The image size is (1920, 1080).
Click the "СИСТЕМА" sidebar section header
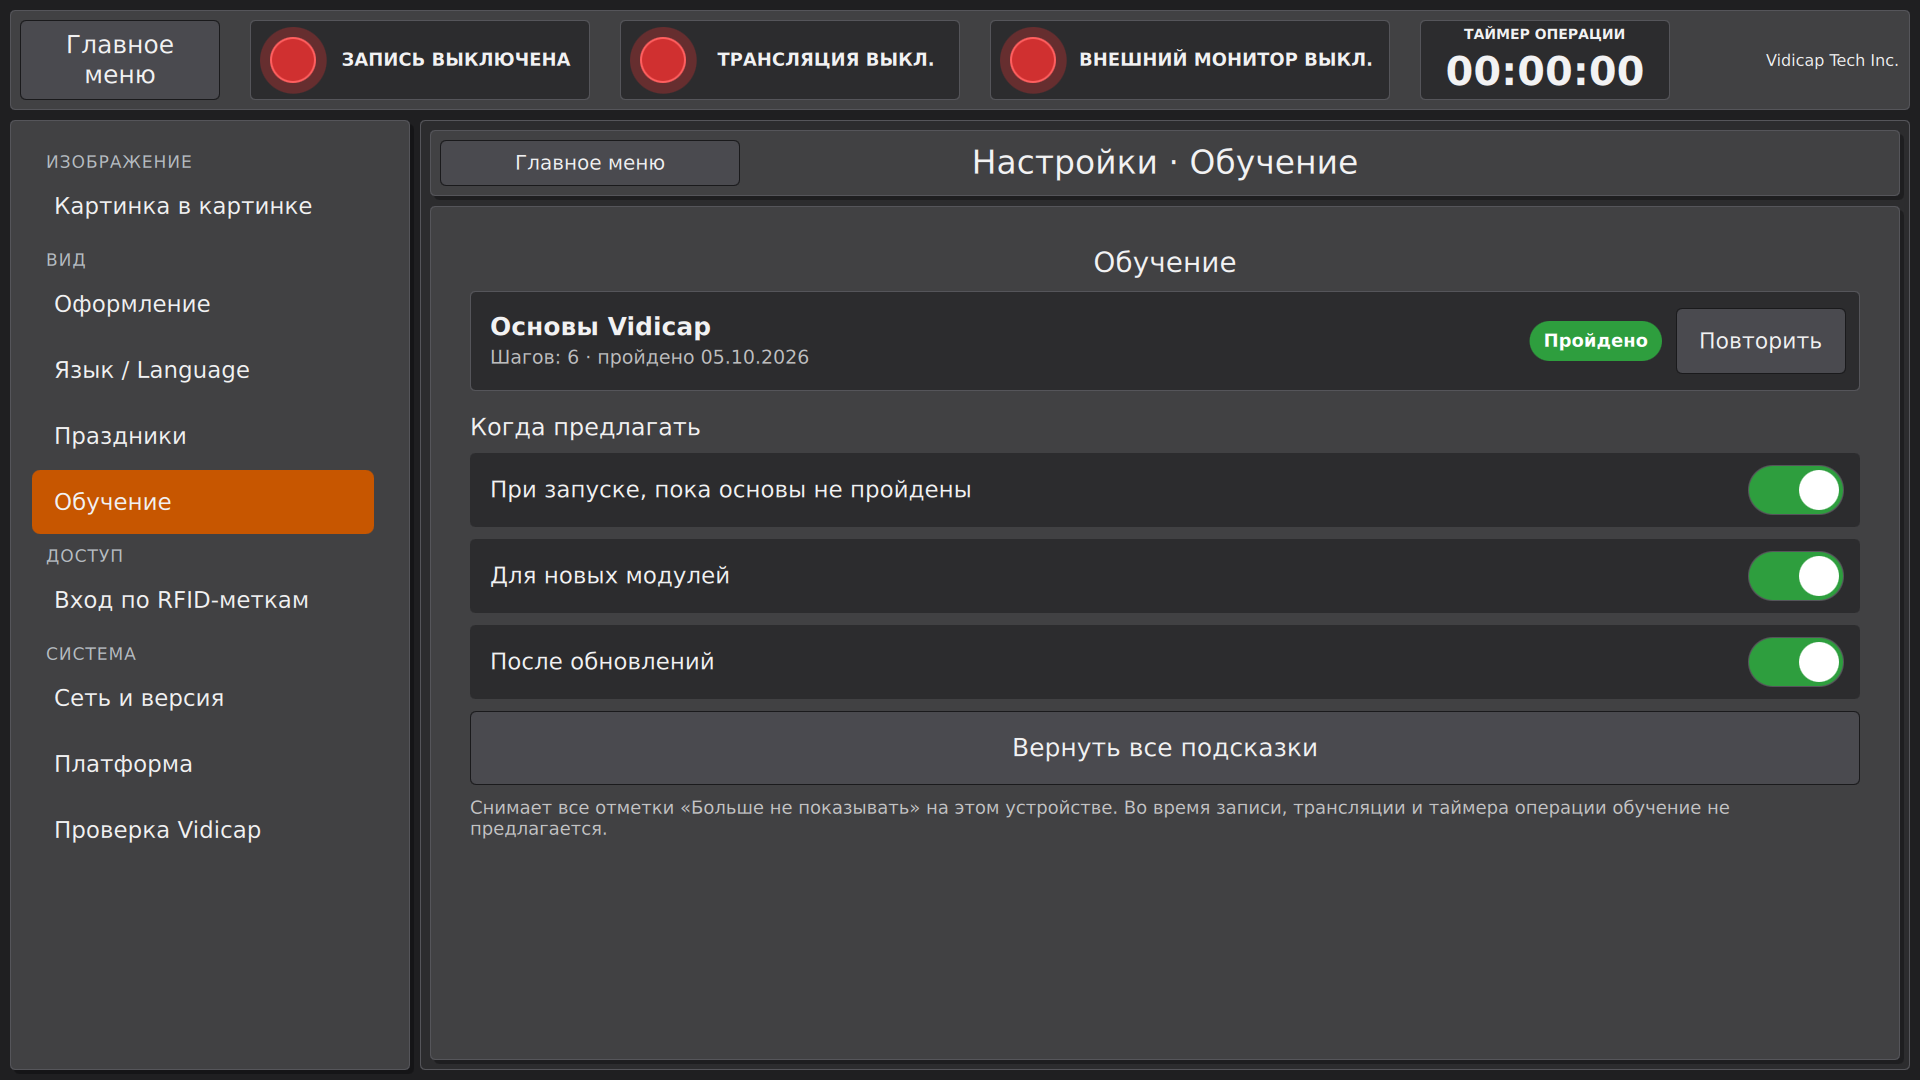91,654
